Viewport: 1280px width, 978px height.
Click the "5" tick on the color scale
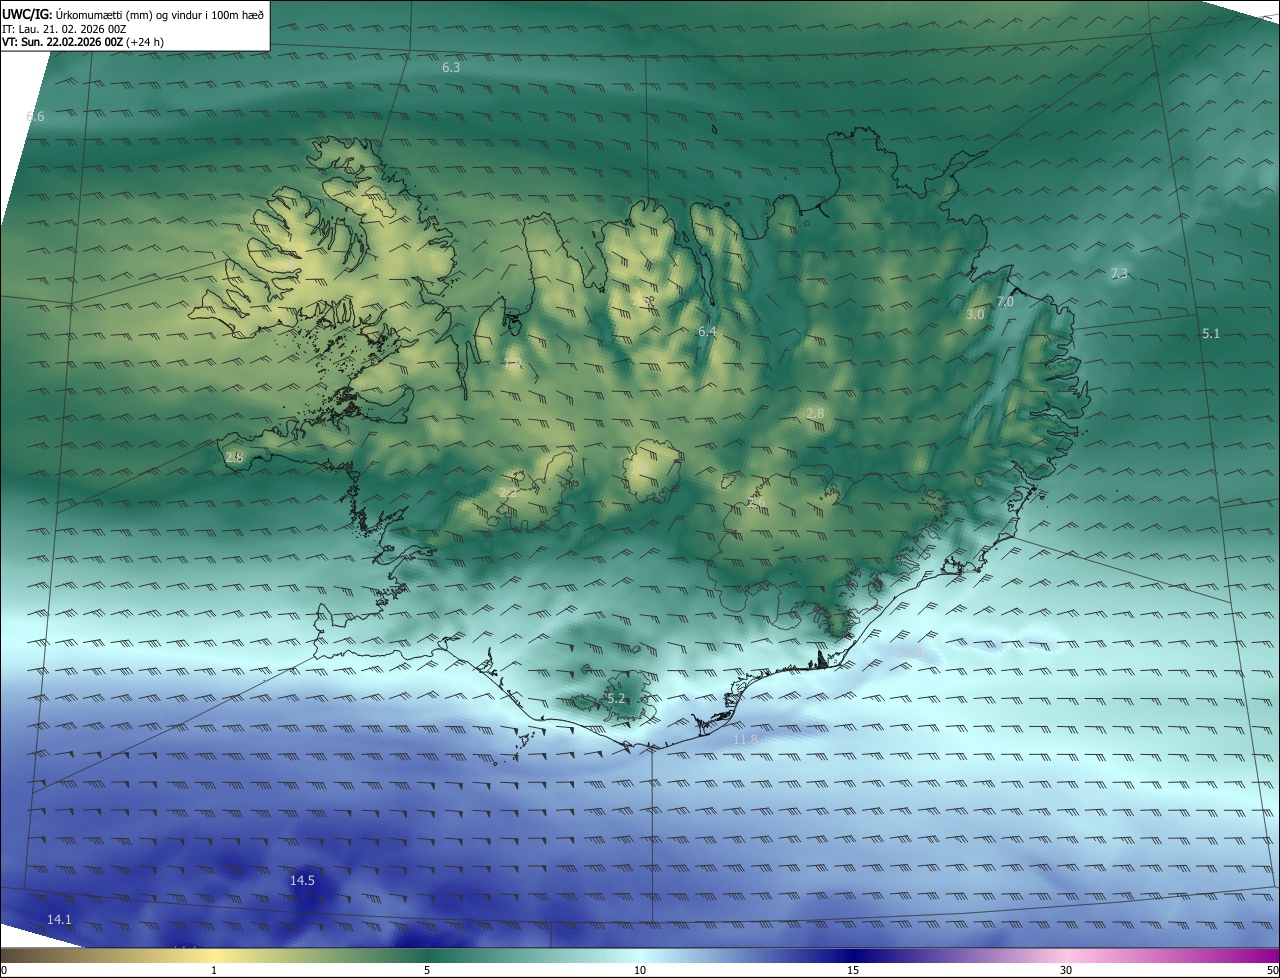[427, 970]
